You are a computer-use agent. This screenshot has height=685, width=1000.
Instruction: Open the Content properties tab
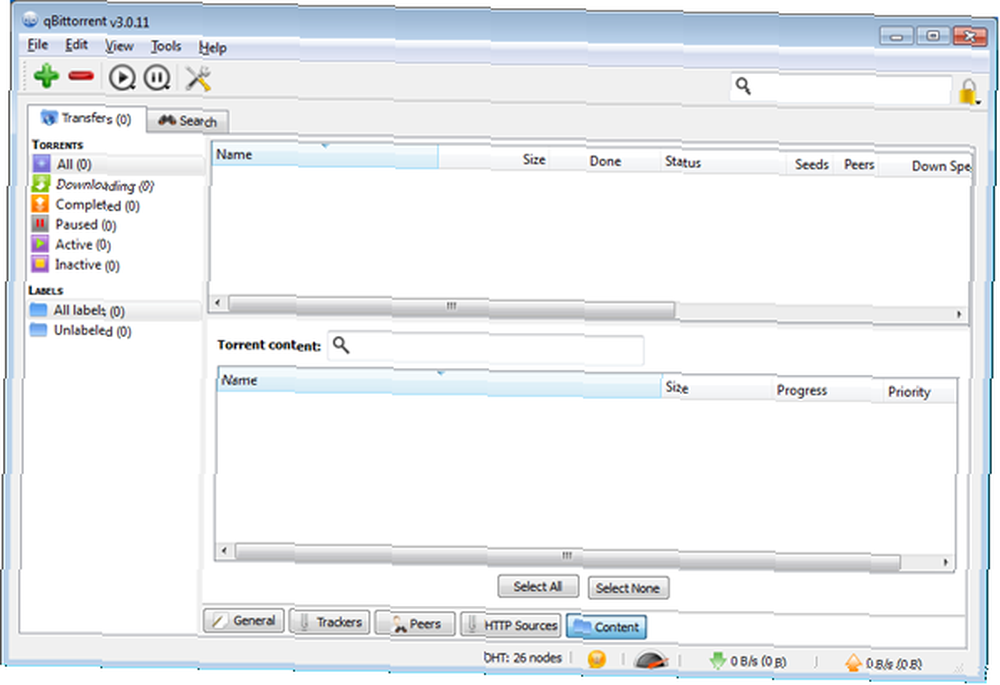point(607,627)
